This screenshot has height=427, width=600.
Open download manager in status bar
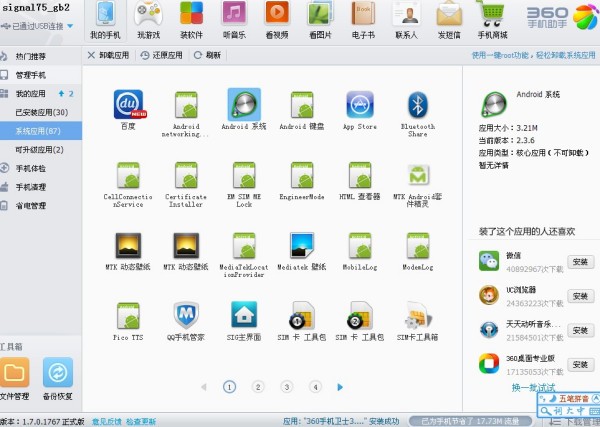click(x=575, y=422)
